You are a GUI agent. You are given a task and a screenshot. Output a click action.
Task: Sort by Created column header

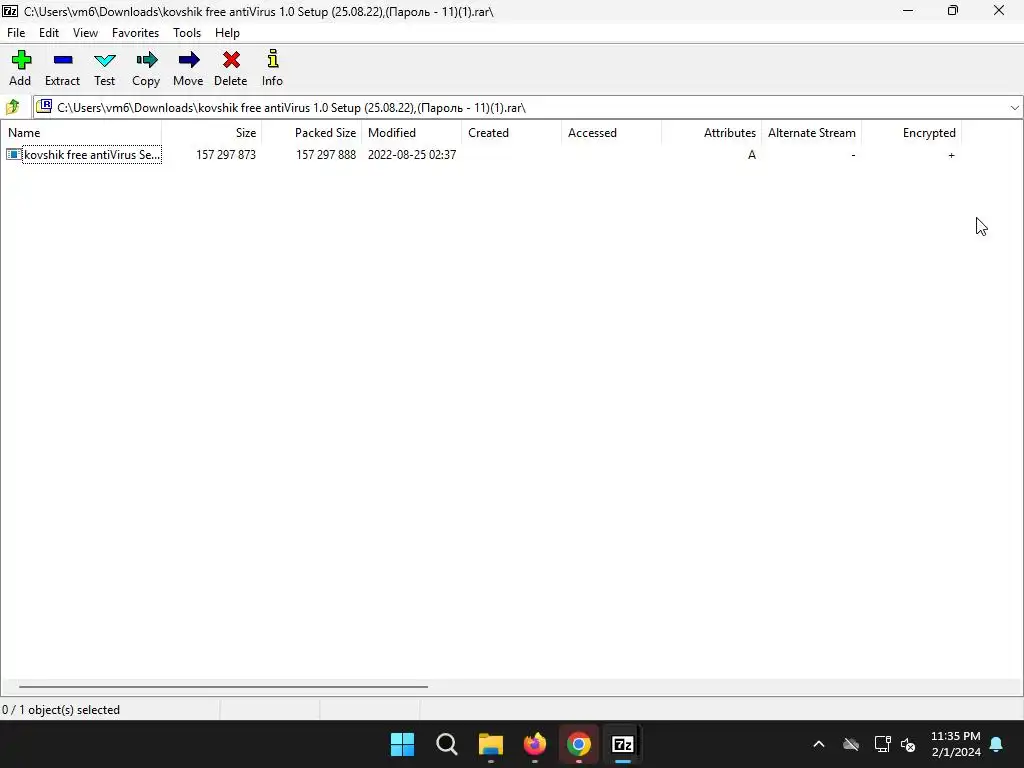tap(511, 133)
